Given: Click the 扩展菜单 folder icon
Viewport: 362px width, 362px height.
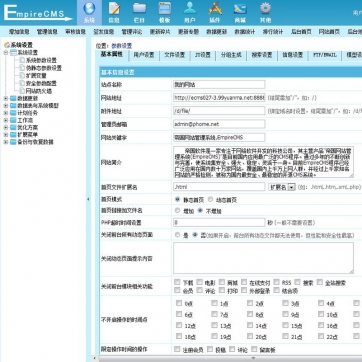Looking at the screenshot, I should (x=13, y=135).
